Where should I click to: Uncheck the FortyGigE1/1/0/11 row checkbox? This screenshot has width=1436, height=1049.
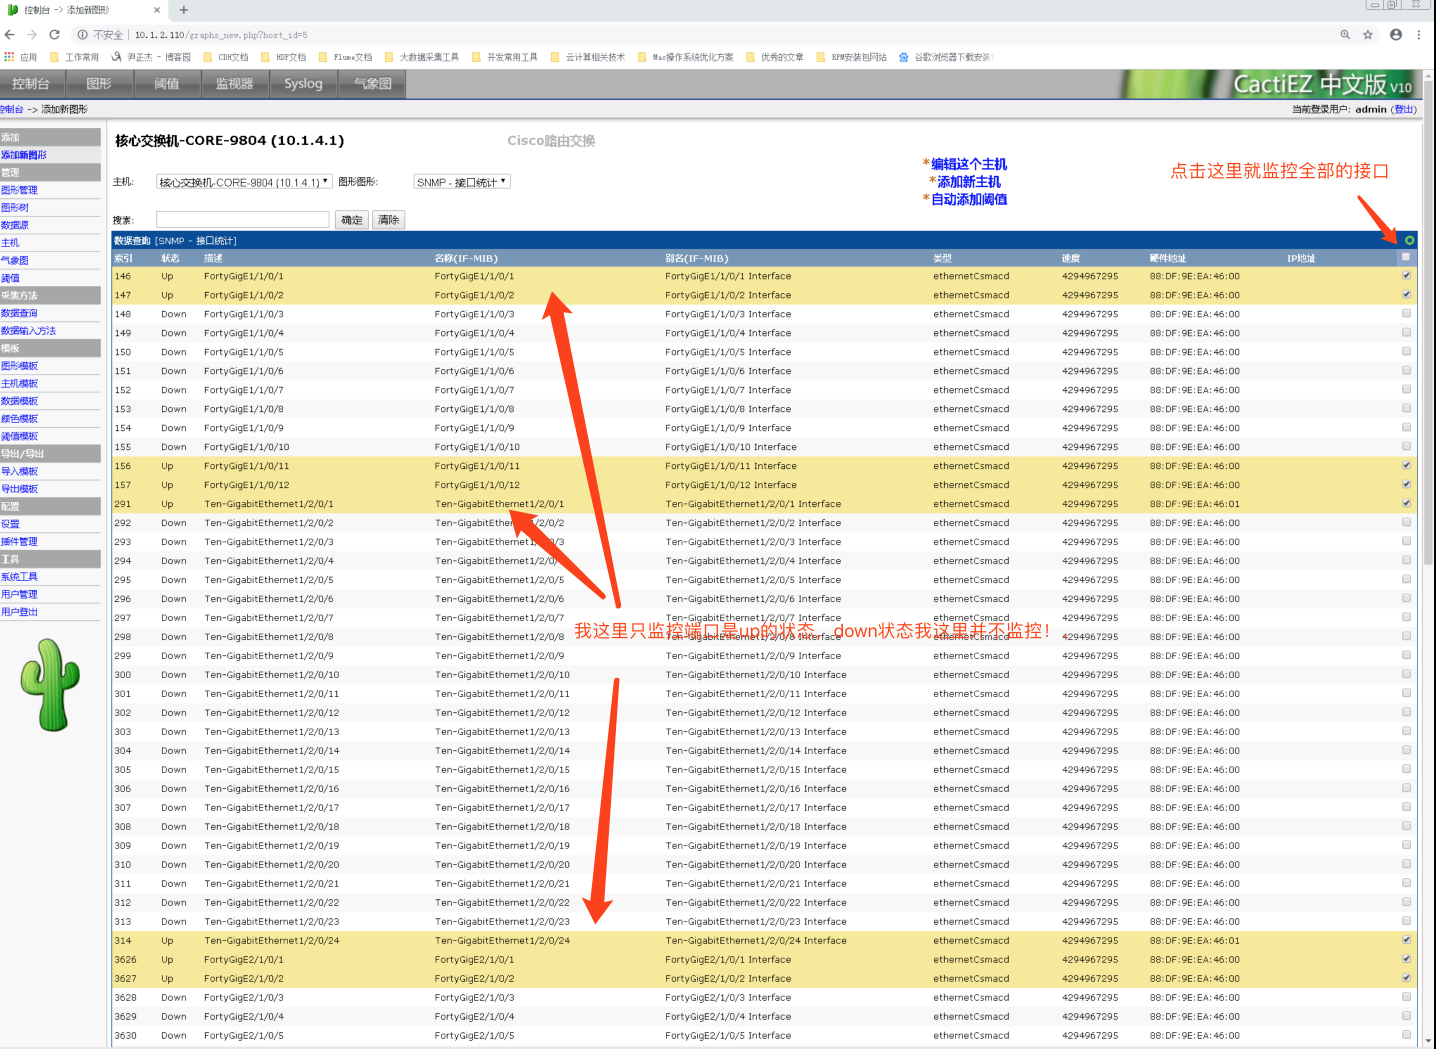click(x=1406, y=465)
